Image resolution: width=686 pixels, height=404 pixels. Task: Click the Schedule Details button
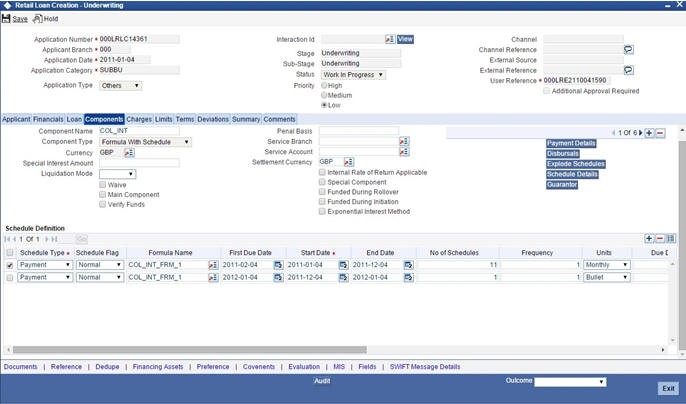(572, 174)
